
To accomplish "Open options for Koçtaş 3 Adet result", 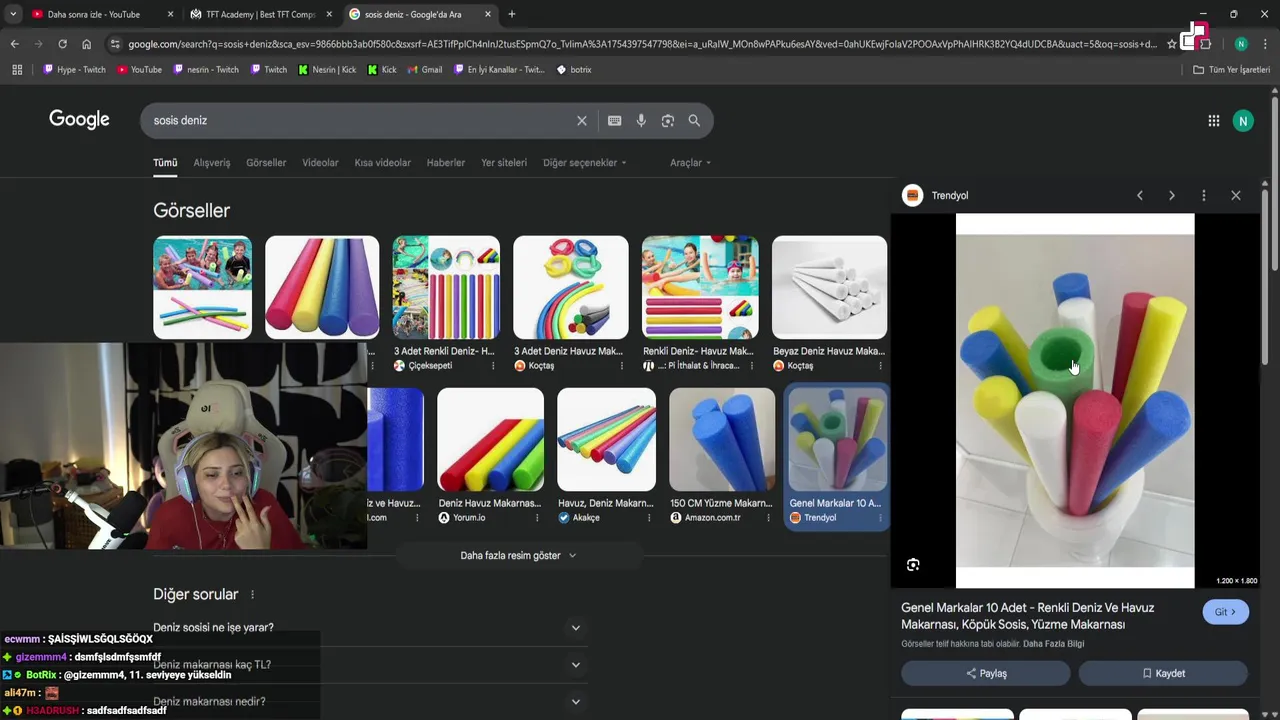I will (621, 366).
